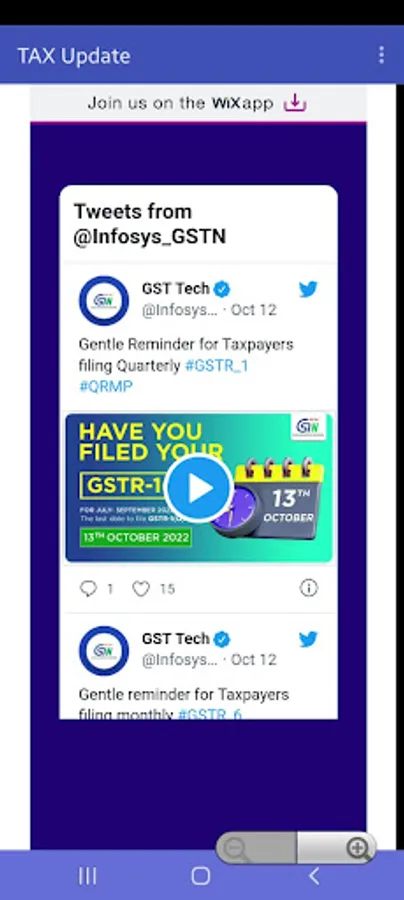This screenshot has width=404, height=900.
Task: Open Android recent apps button
Action: pyautogui.click(x=87, y=876)
